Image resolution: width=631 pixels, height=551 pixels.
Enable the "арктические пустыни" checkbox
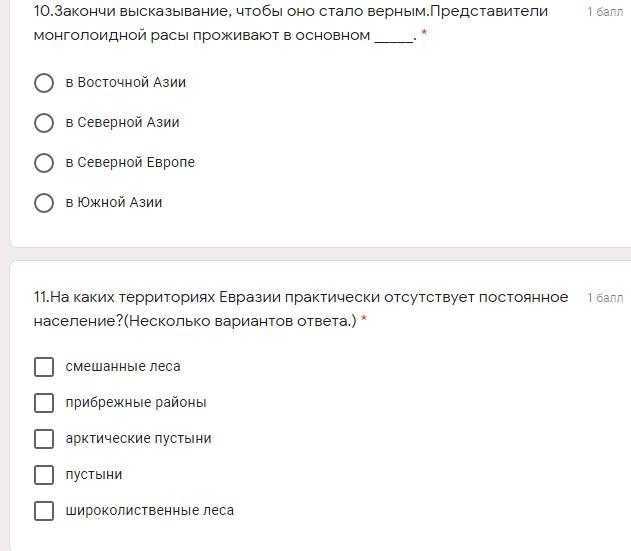44,439
